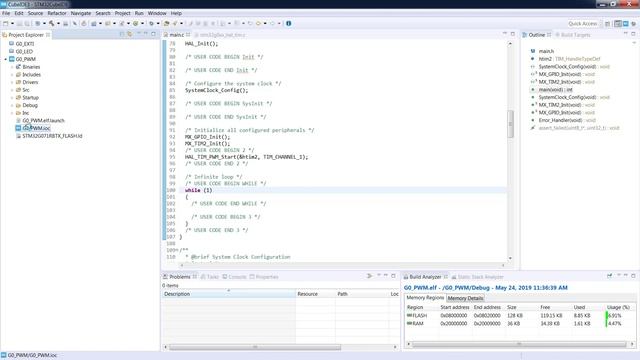Click the Debug perspective icon at far right
This screenshot has height=360, width=640.
(x=633, y=24)
